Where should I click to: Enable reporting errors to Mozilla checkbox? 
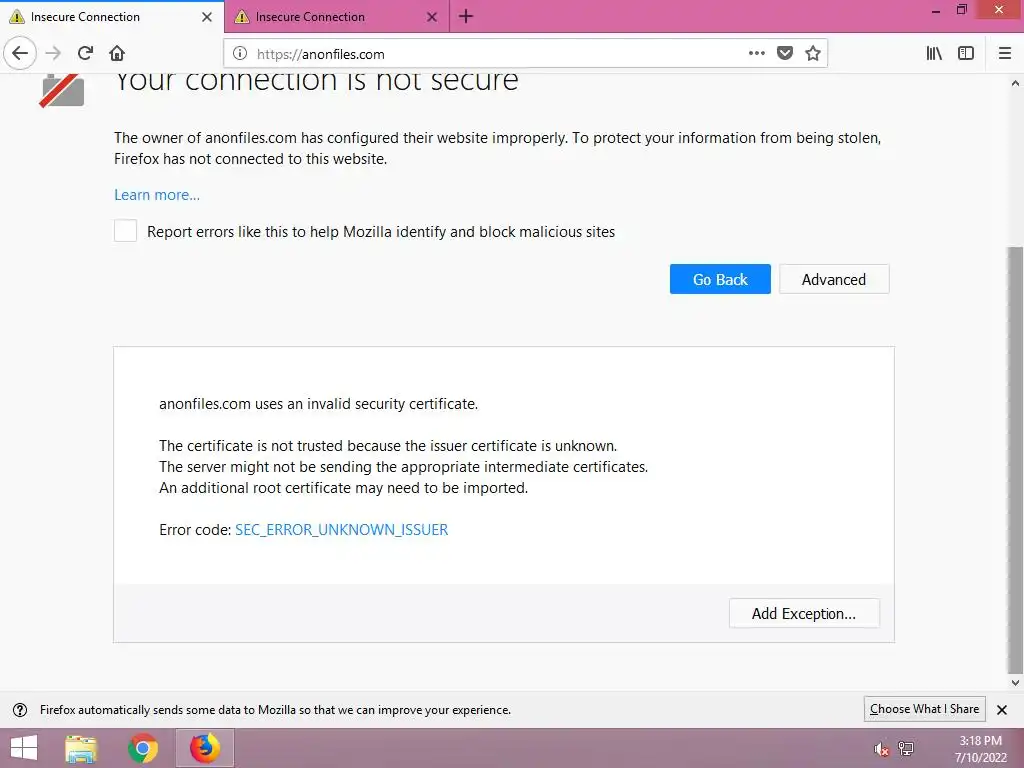click(x=125, y=231)
